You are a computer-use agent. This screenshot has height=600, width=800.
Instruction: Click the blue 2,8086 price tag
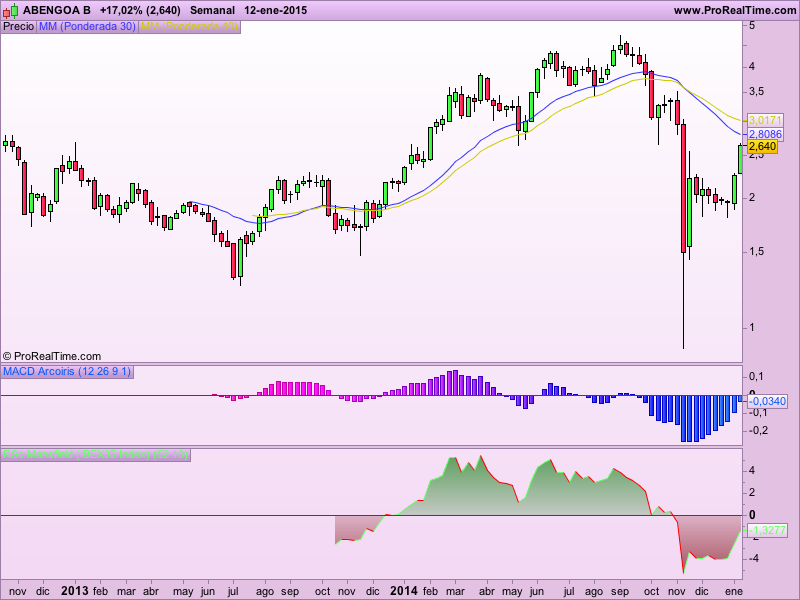765,134
